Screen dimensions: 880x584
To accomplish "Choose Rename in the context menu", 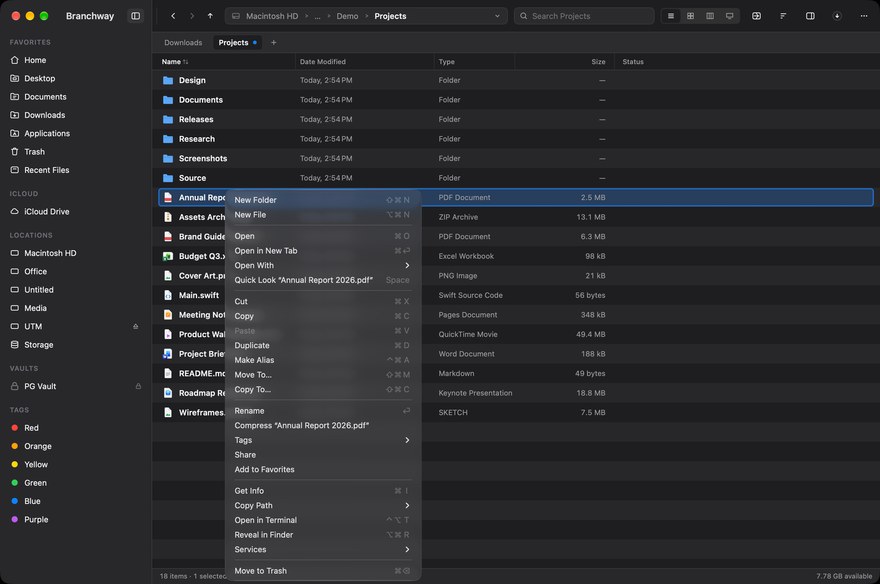I will pyautogui.click(x=323, y=411).
